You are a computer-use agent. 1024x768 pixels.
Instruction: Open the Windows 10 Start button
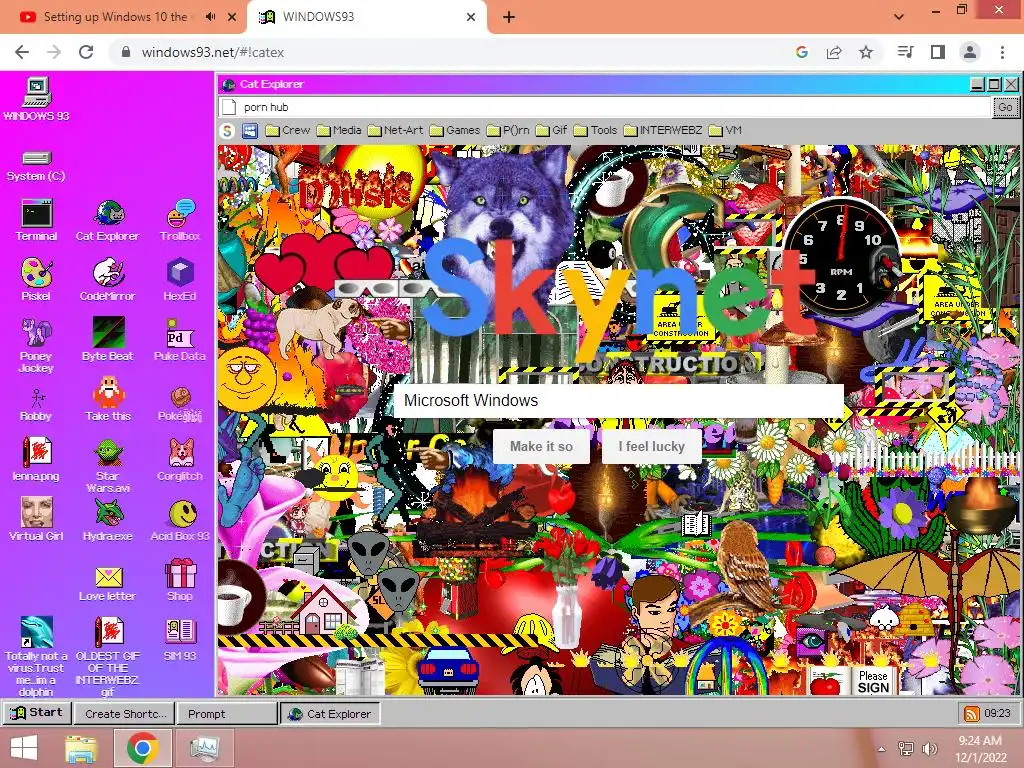(24, 748)
